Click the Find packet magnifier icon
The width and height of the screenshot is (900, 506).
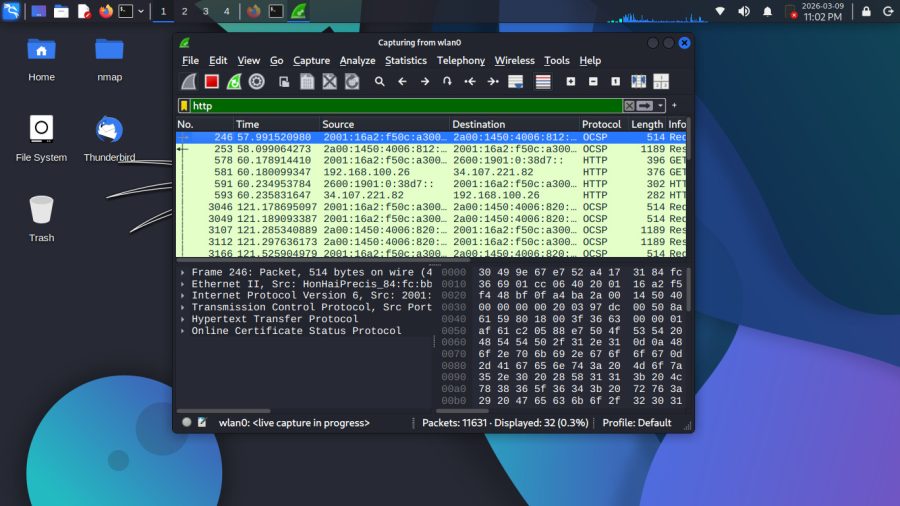pyautogui.click(x=380, y=82)
